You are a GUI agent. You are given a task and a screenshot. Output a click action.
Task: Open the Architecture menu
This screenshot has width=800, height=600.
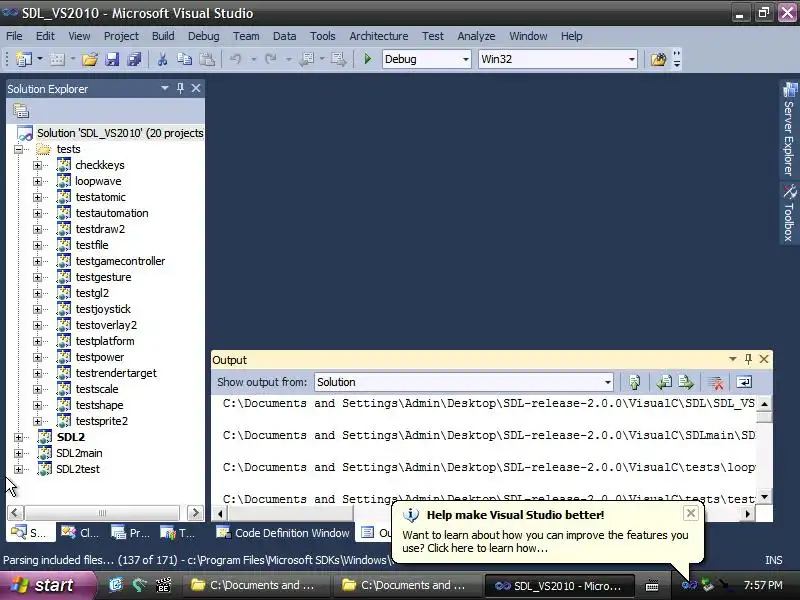click(379, 36)
